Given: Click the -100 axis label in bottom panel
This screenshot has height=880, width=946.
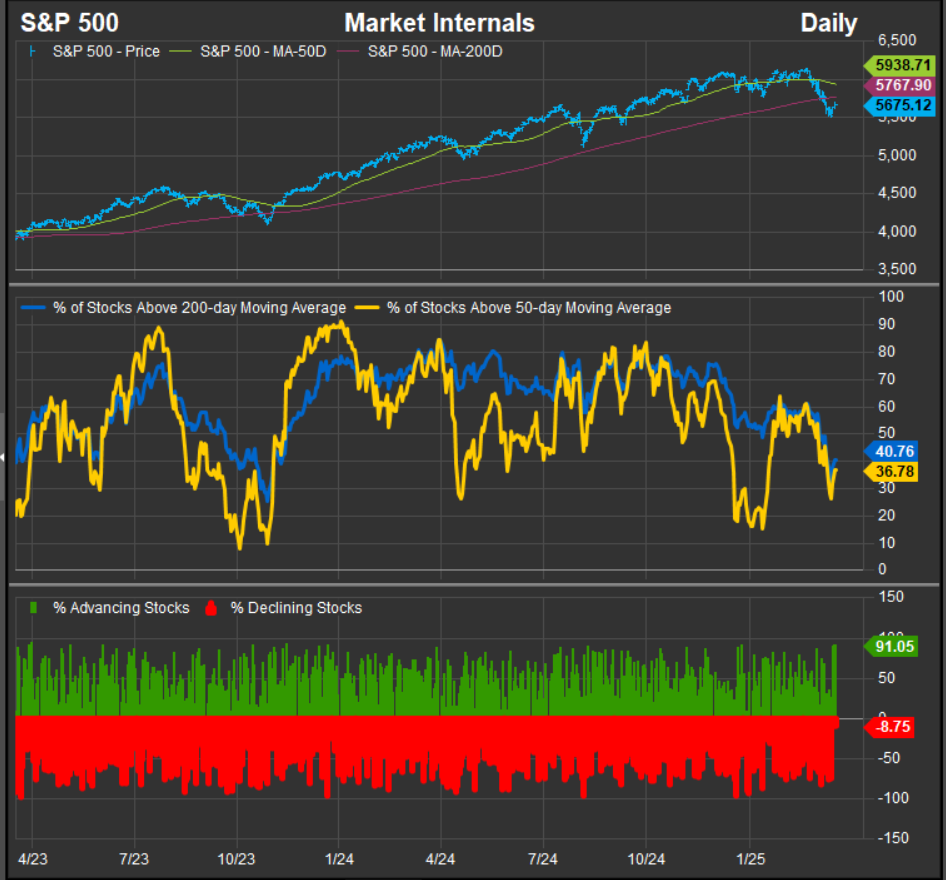Looking at the screenshot, I should [x=893, y=798].
